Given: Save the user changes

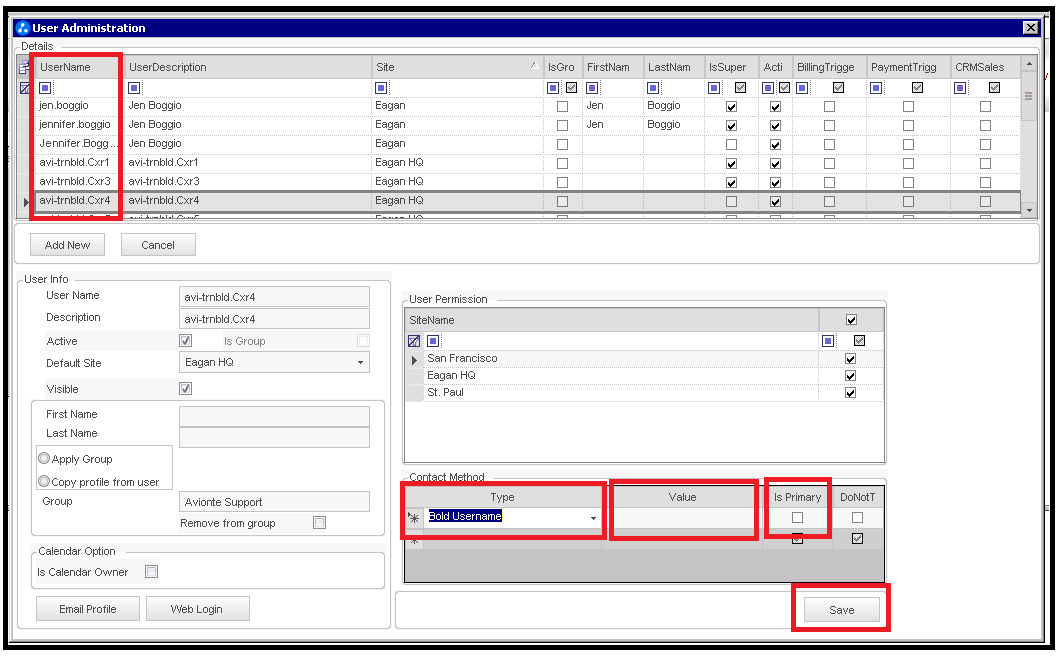Looking at the screenshot, I should click(841, 610).
